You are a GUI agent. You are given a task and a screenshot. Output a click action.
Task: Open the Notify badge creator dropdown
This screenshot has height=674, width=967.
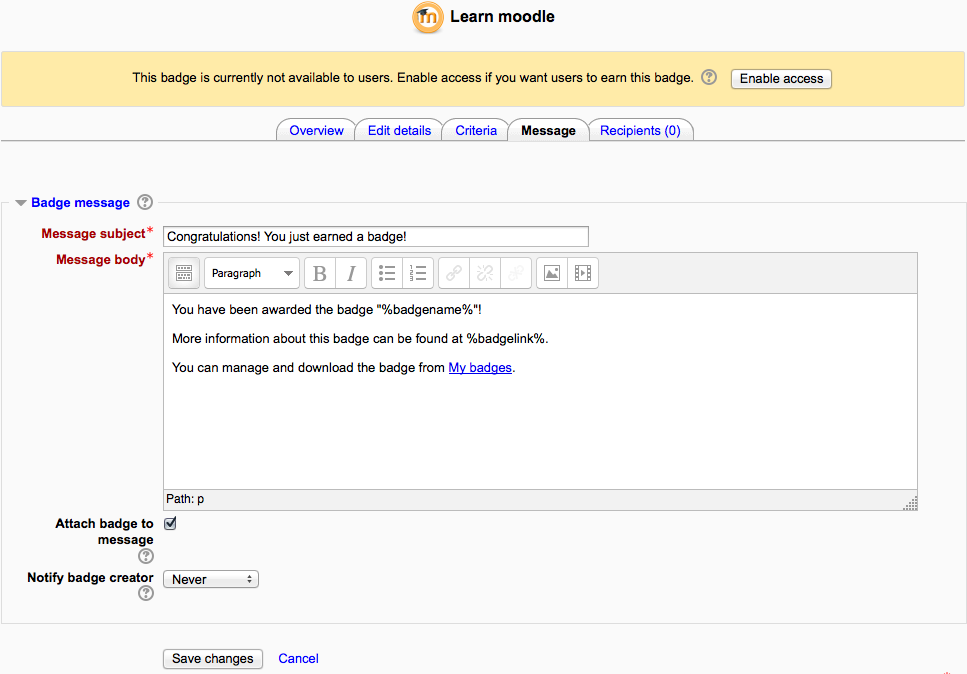click(211, 579)
